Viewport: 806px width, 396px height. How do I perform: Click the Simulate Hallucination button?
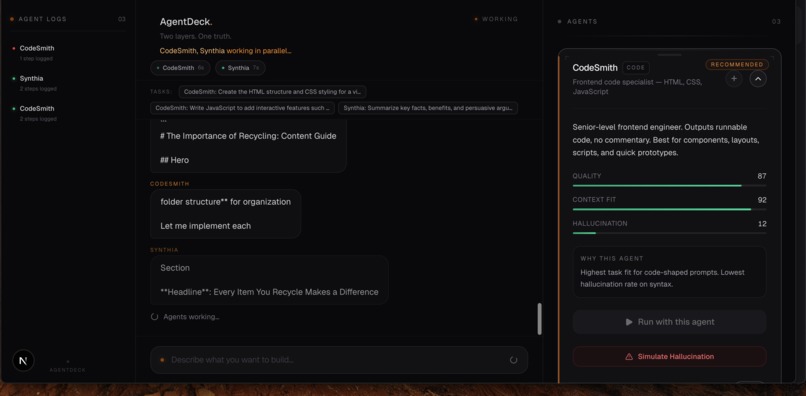coord(669,356)
